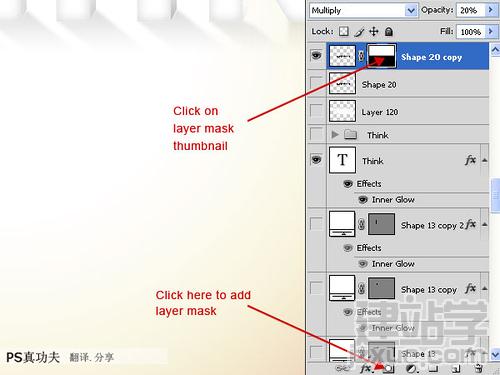500x375 pixels.
Task: Hide the Shape 20 copy layer
Action: tap(316, 55)
